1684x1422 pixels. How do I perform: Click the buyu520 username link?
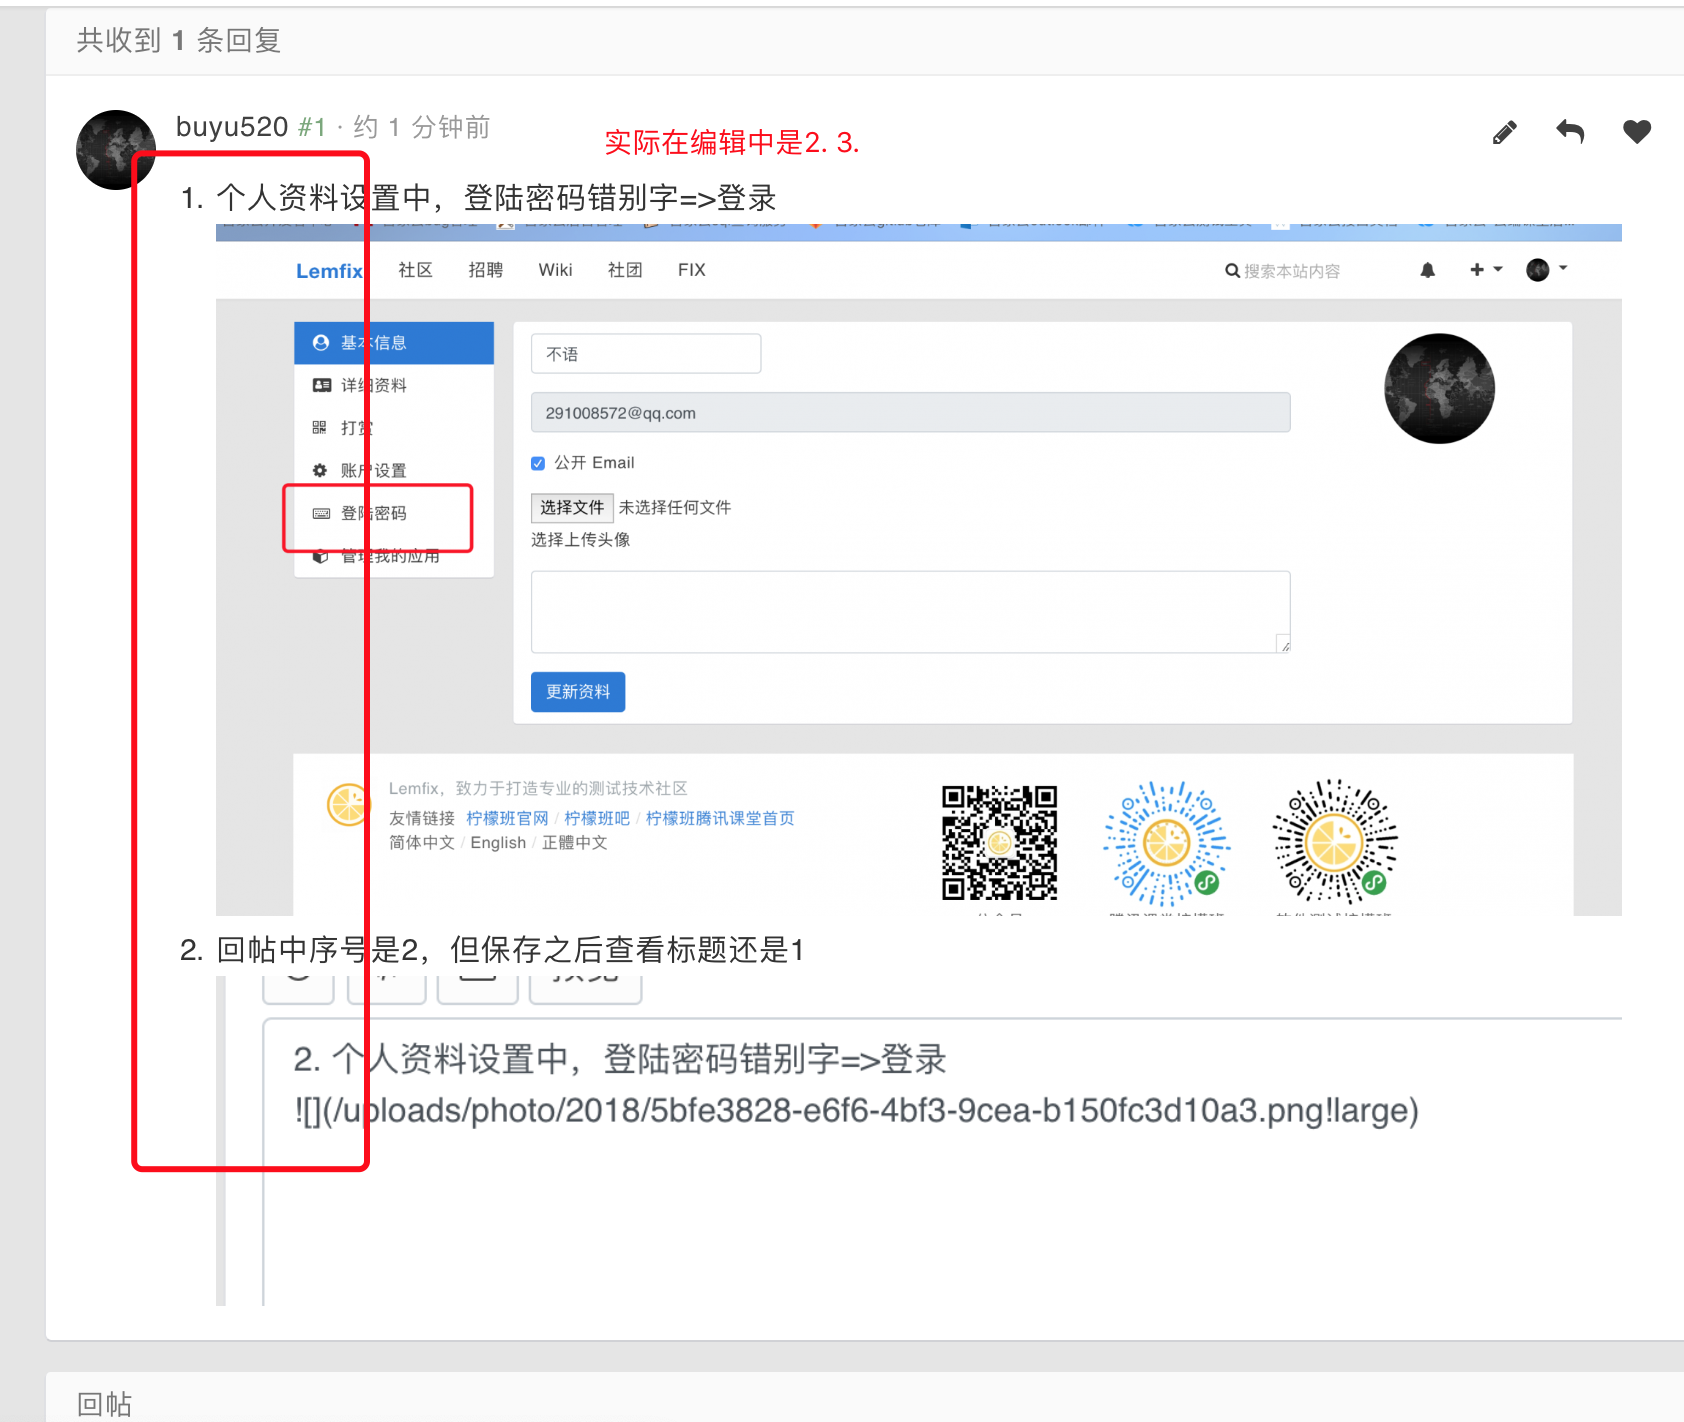coord(232,127)
